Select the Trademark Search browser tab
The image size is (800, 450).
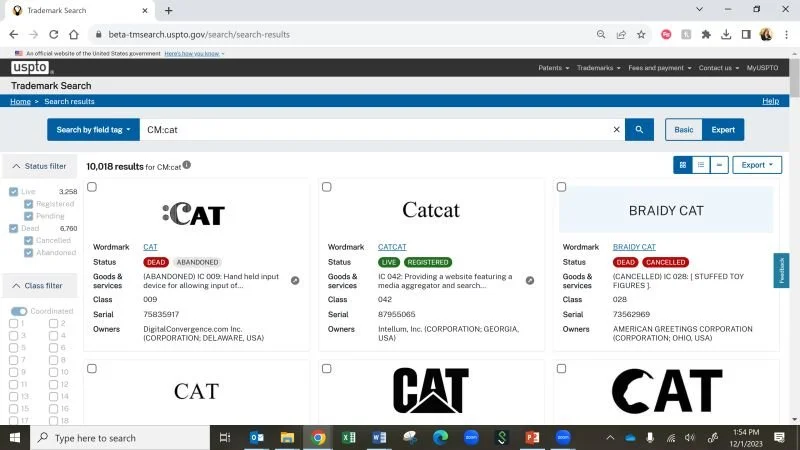click(x=80, y=10)
